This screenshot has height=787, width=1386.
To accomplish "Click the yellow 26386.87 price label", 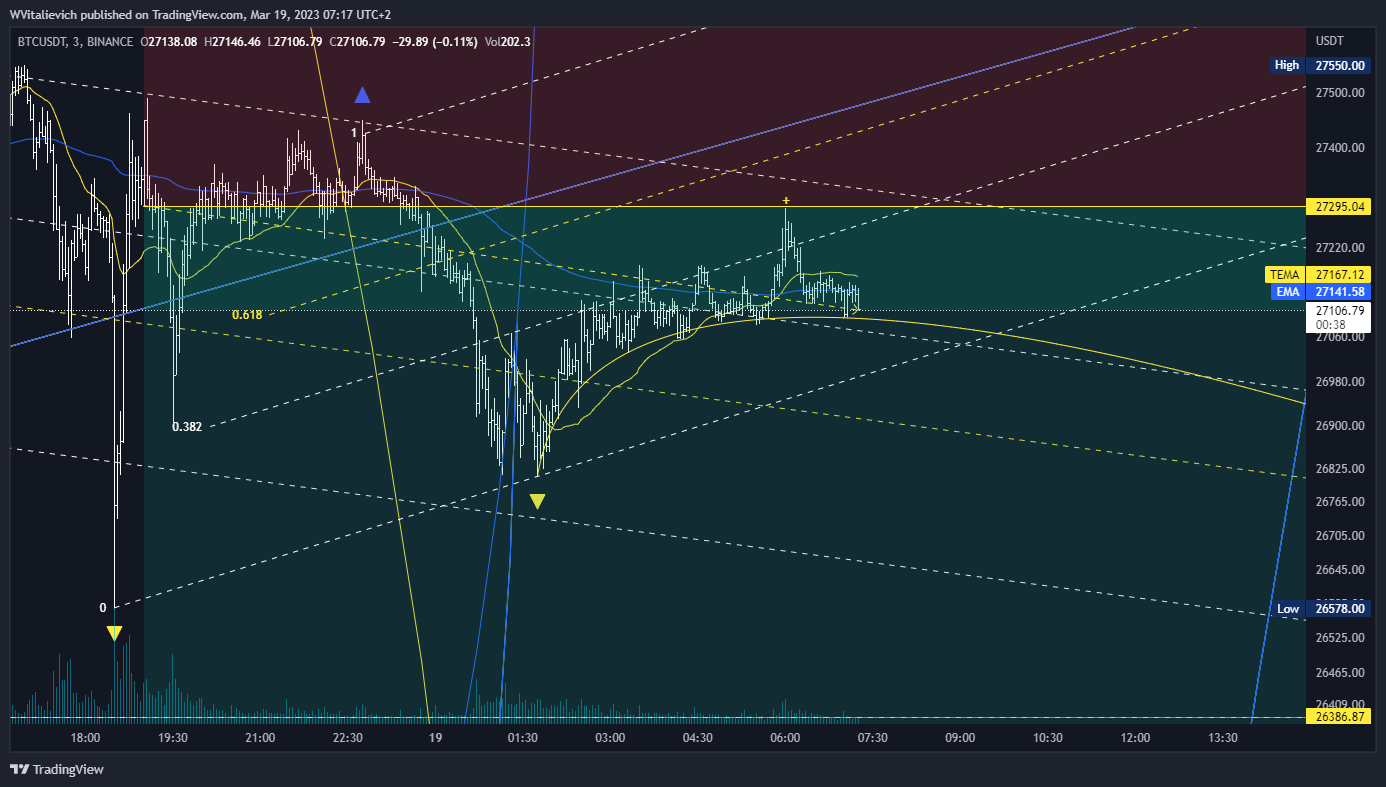I will (x=1340, y=718).
